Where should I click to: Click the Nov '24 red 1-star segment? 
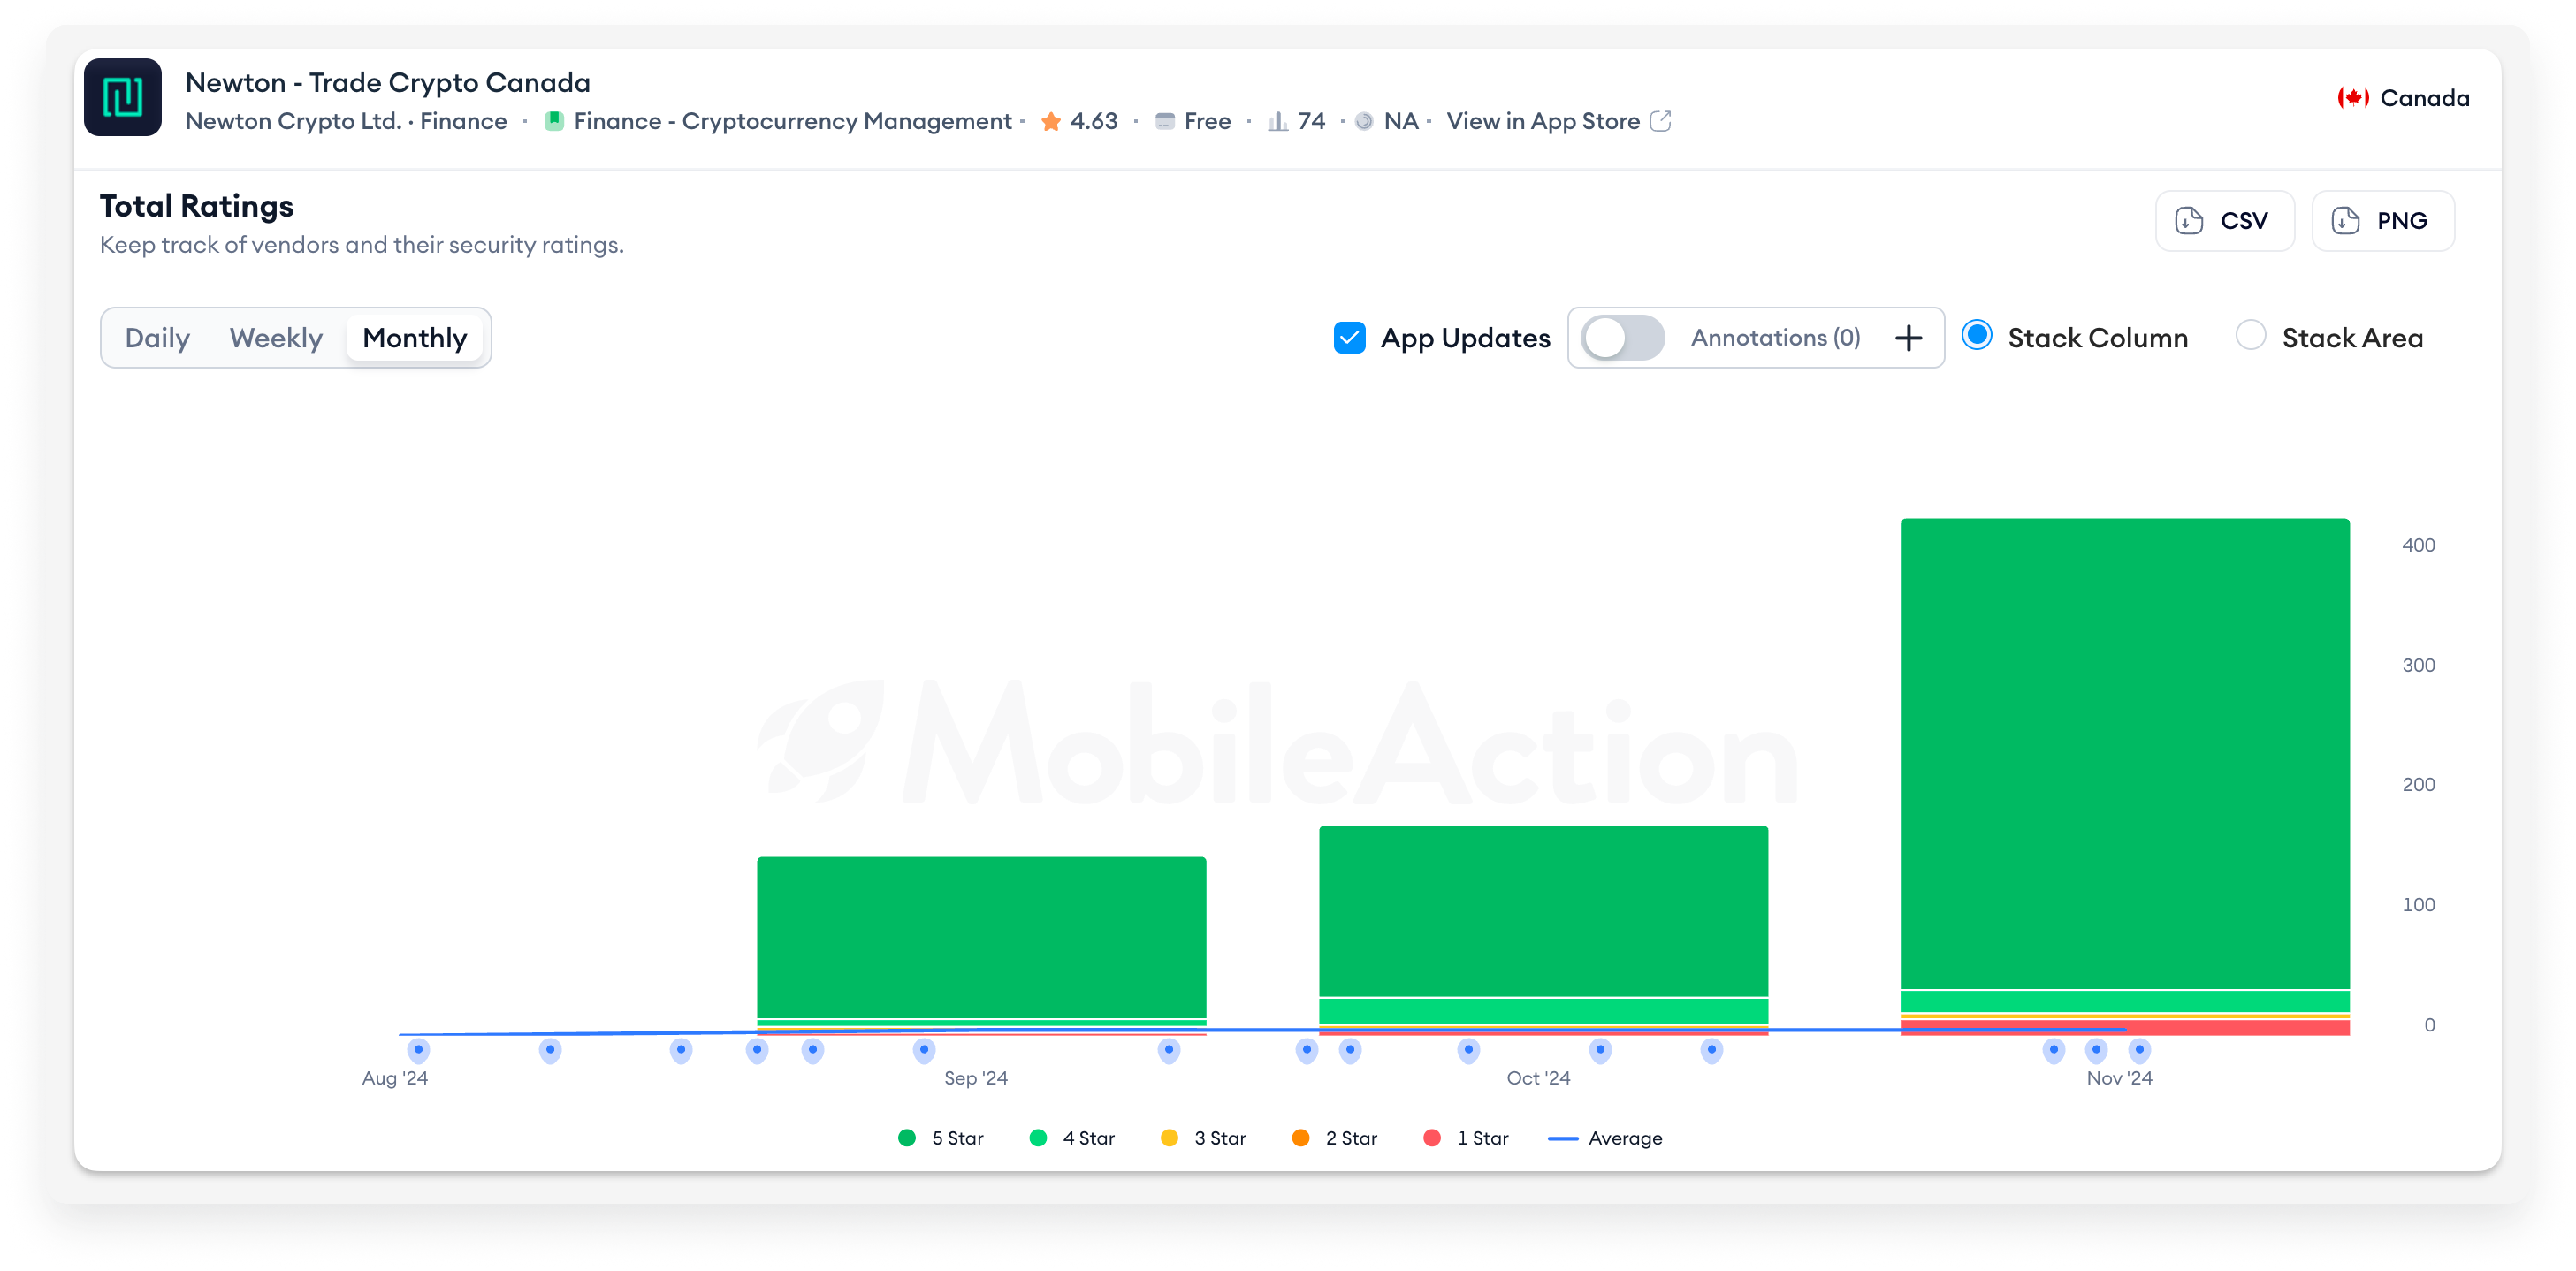pyautogui.click(x=2125, y=1027)
